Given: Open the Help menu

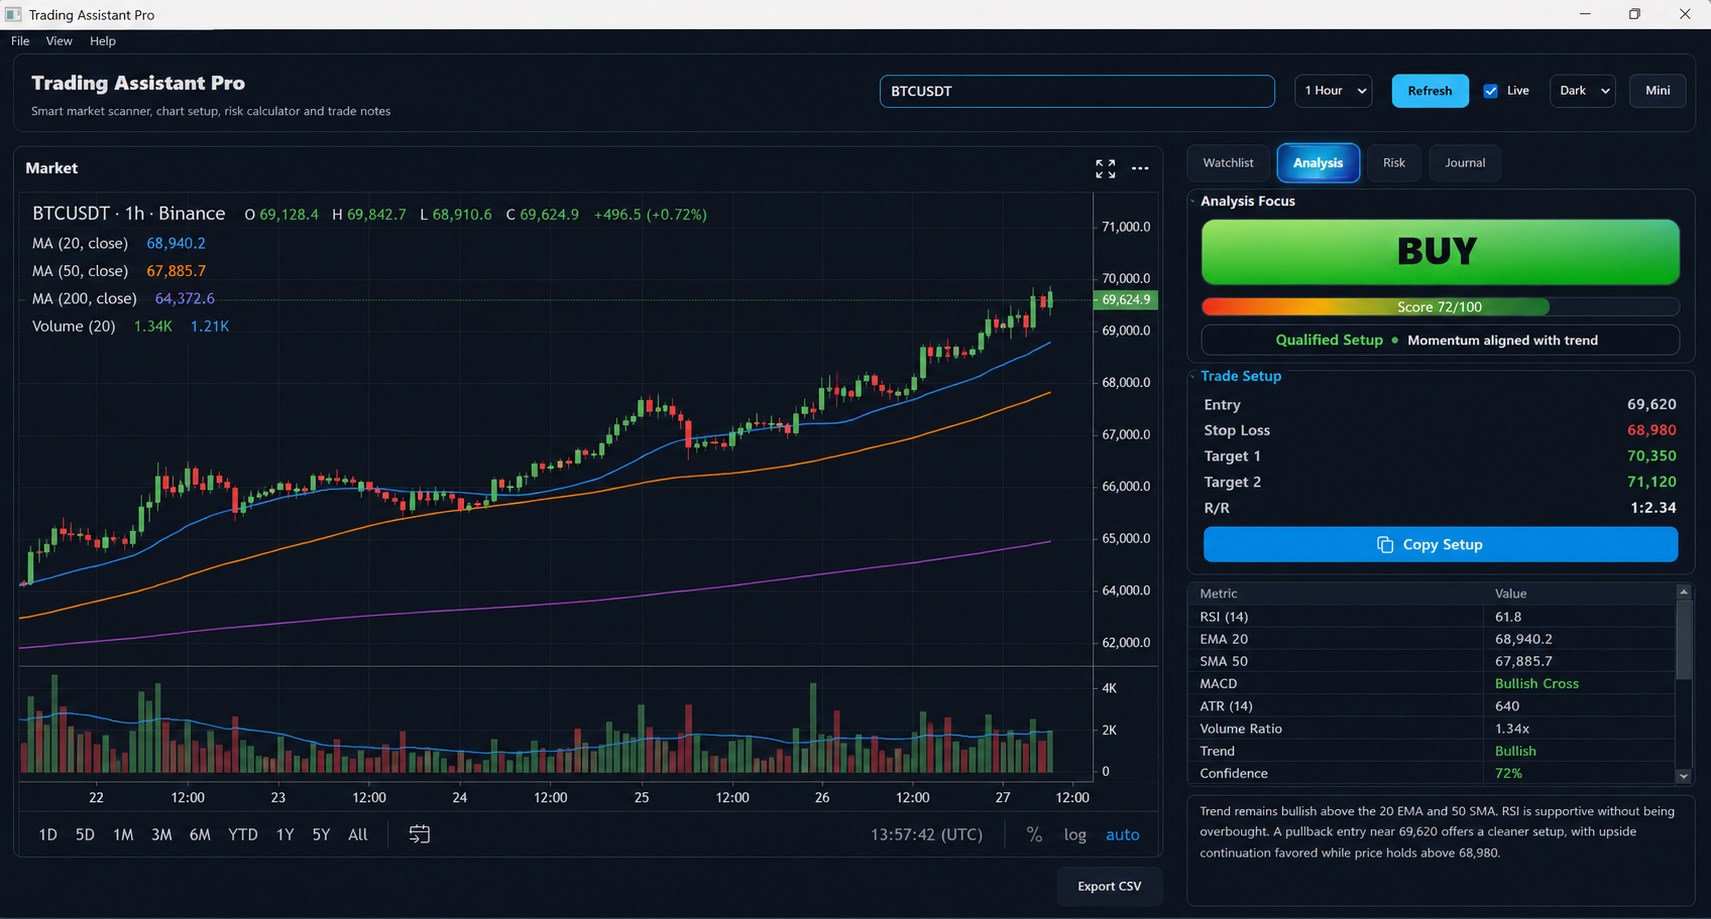Looking at the screenshot, I should pos(103,41).
